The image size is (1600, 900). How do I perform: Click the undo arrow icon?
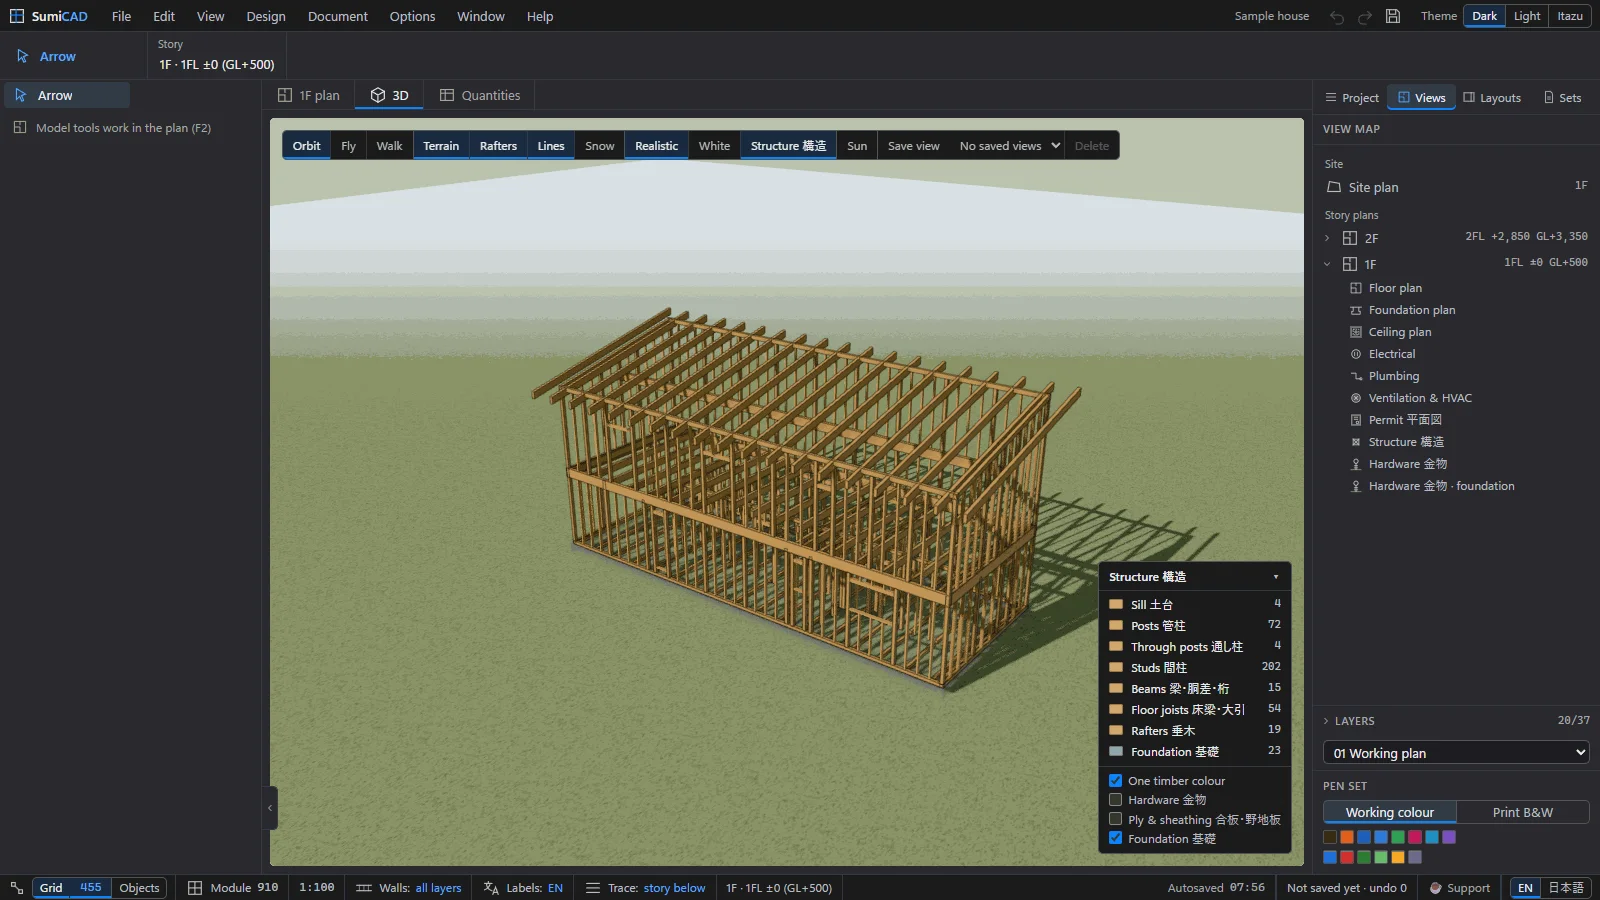coord(1337,17)
